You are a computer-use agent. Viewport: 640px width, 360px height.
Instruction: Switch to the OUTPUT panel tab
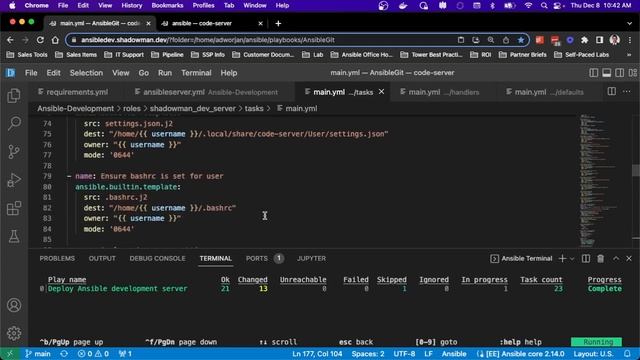(x=102, y=258)
